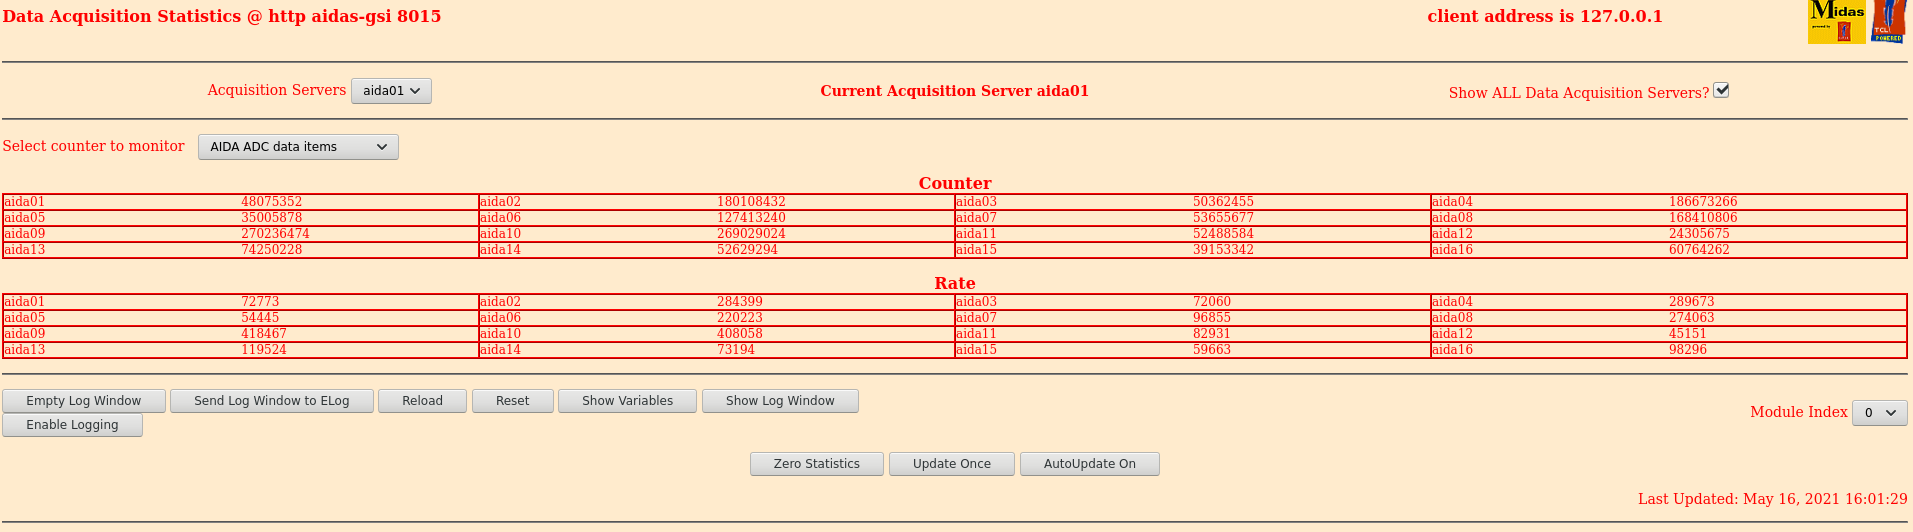
Task: Click Current Acquisition Server aida01 text
Action: tap(954, 91)
